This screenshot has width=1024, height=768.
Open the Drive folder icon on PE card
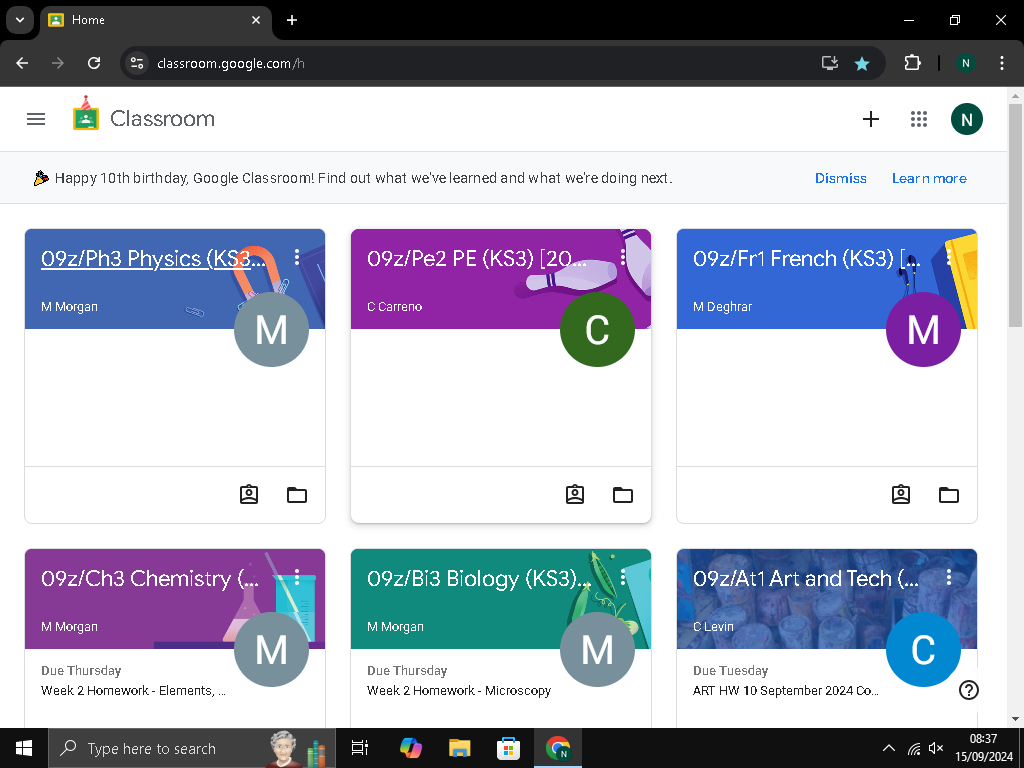click(x=622, y=494)
